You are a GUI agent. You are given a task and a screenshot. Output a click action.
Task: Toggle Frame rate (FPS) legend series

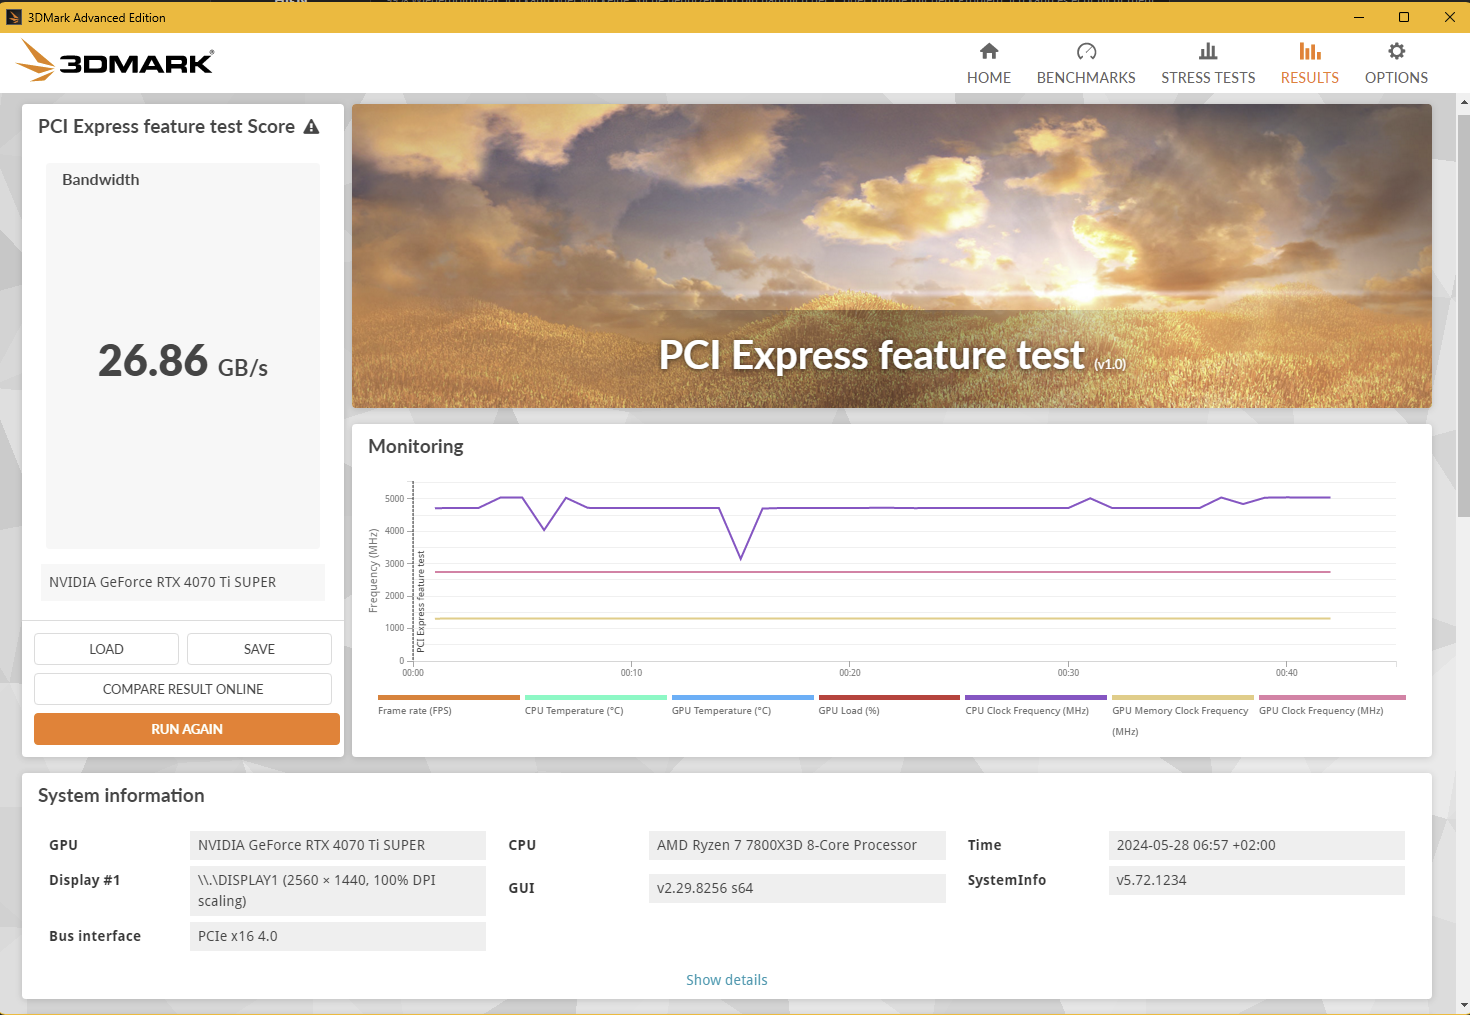click(x=448, y=705)
